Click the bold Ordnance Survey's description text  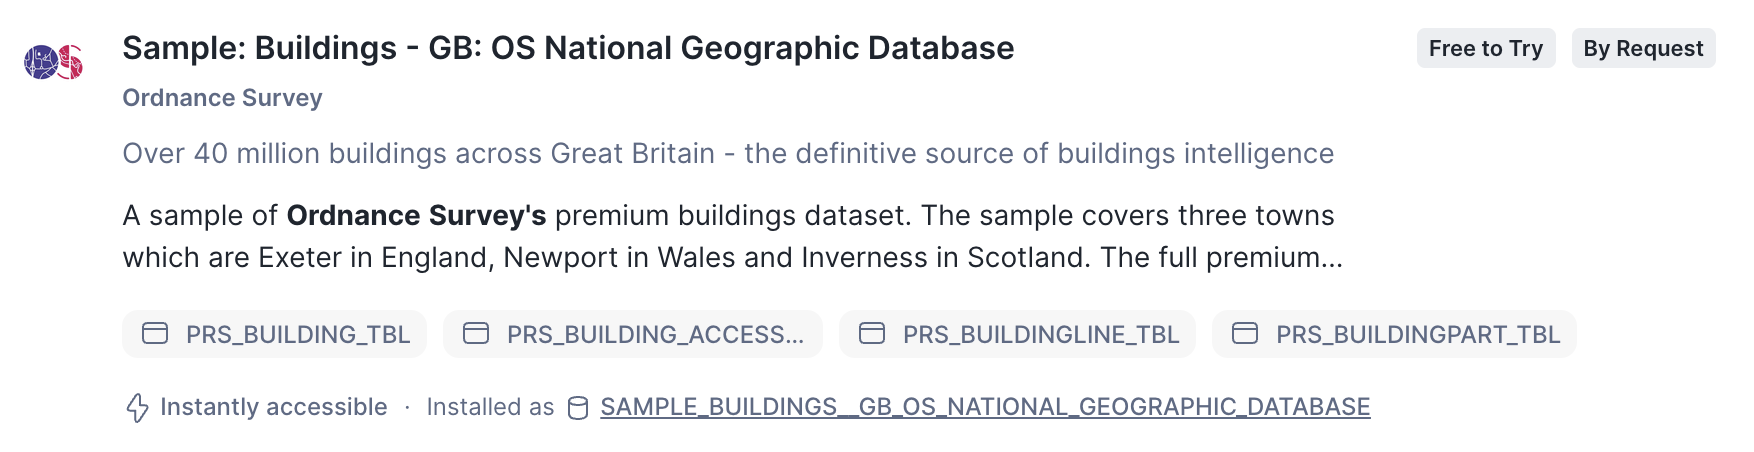(x=416, y=216)
